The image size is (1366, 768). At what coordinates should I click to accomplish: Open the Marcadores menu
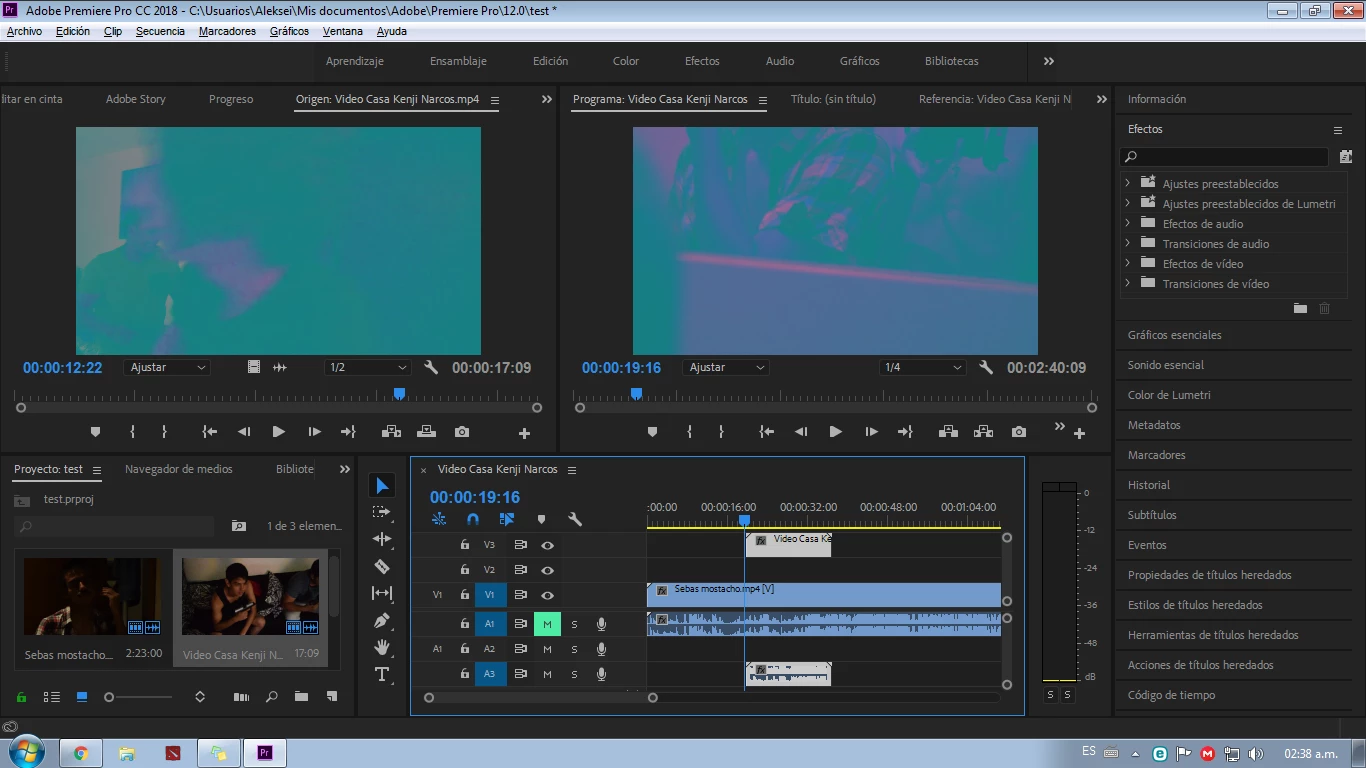point(227,31)
